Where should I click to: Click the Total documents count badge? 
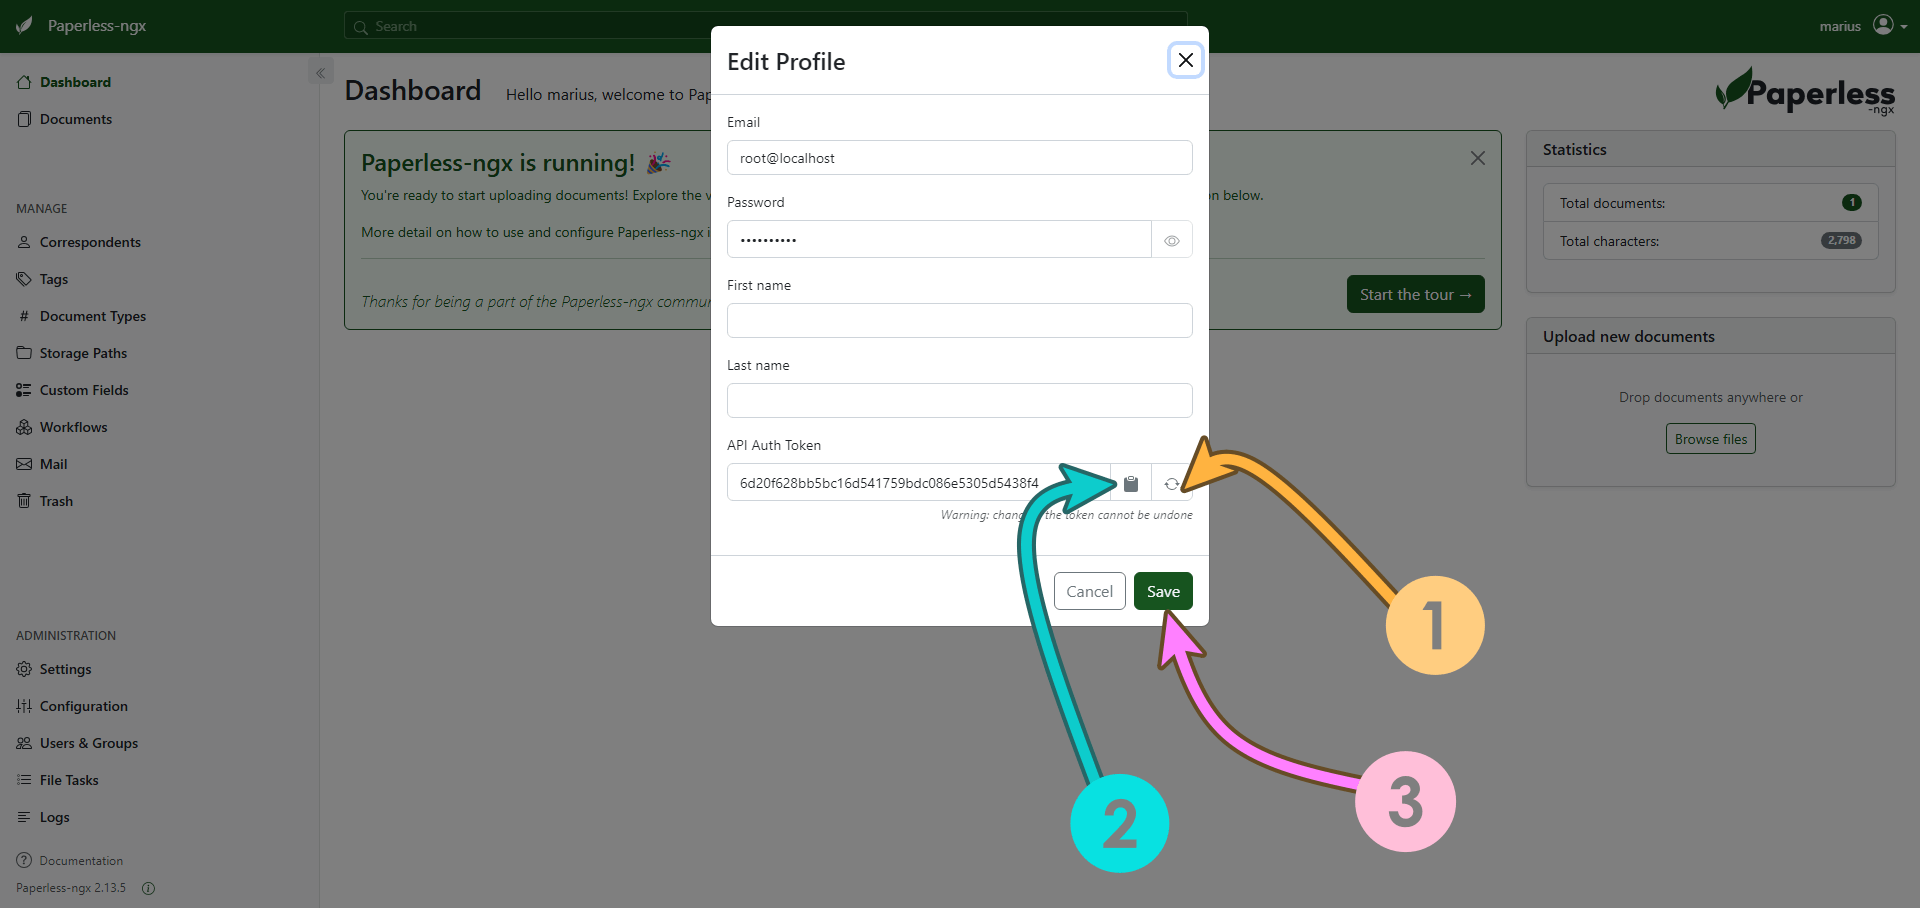(x=1851, y=202)
